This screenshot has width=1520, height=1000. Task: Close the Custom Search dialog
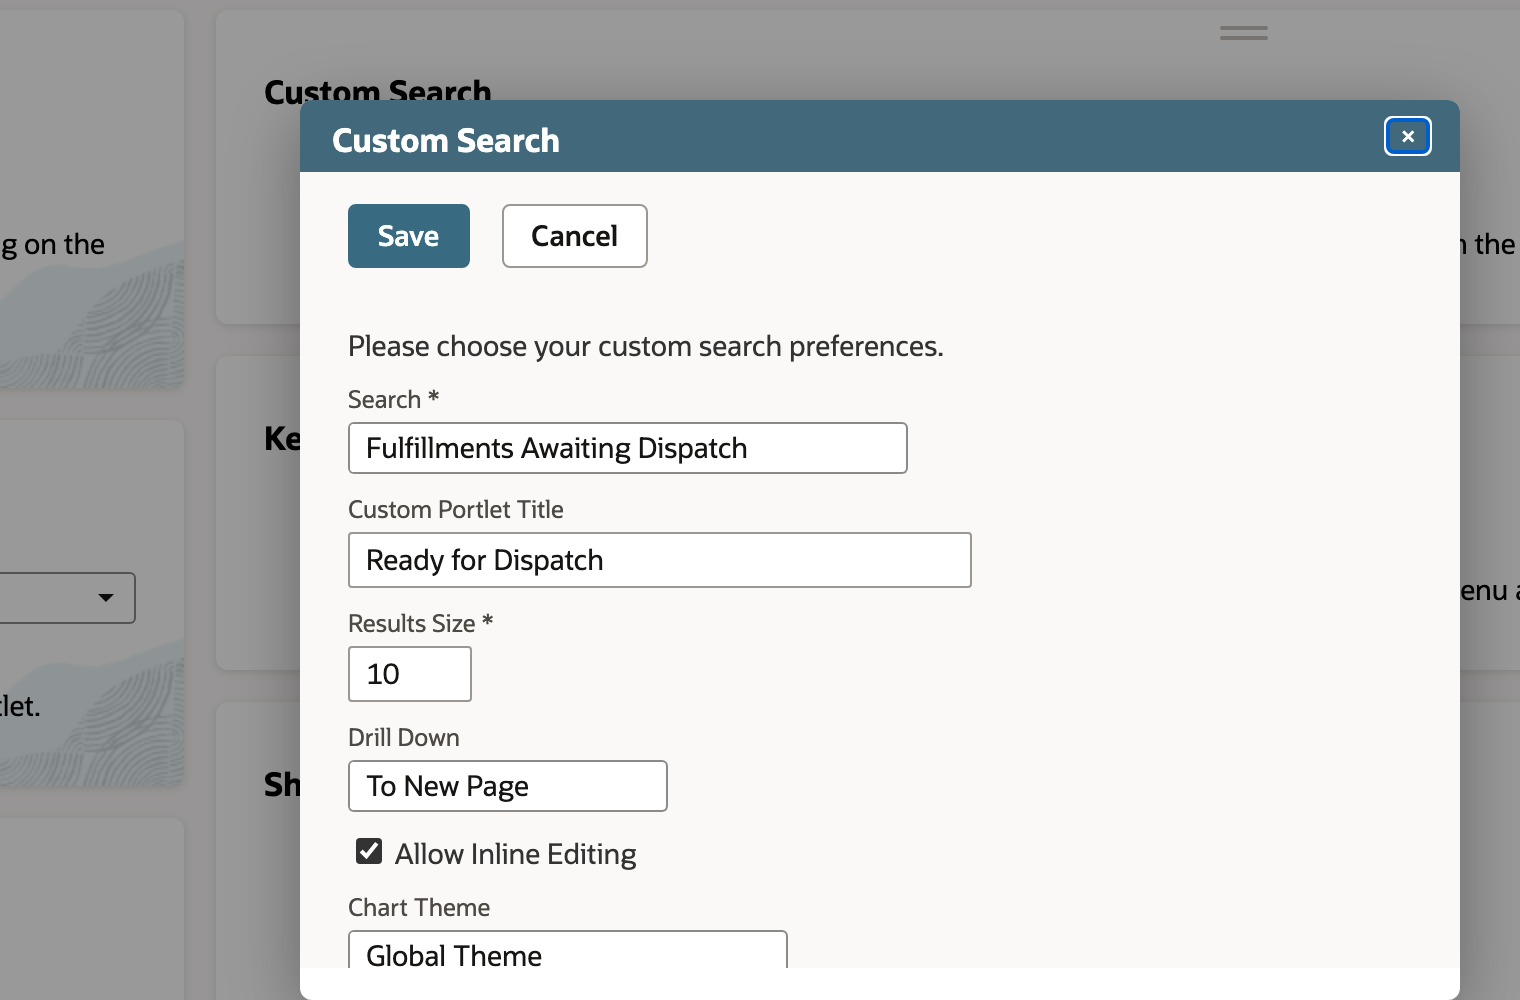(x=1407, y=137)
